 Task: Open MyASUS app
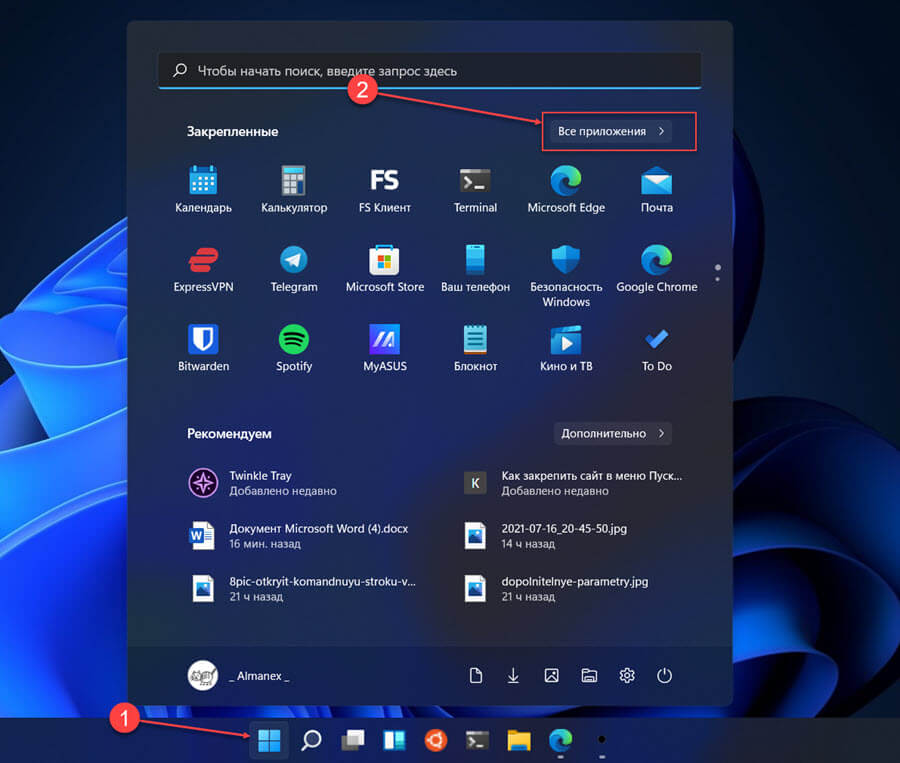tap(385, 348)
